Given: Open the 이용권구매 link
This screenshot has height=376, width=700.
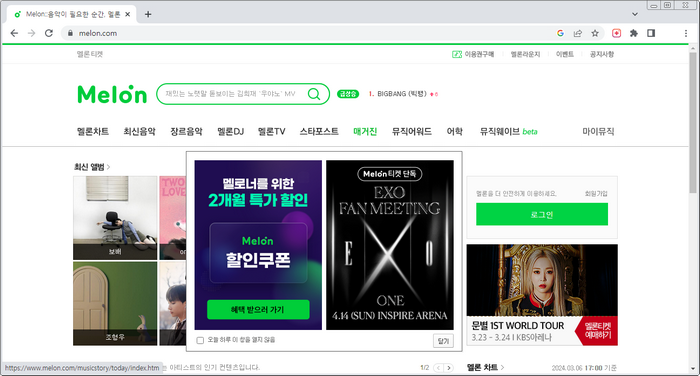Looking at the screenshot, I should pyautogui.click(x=473, y=54).
